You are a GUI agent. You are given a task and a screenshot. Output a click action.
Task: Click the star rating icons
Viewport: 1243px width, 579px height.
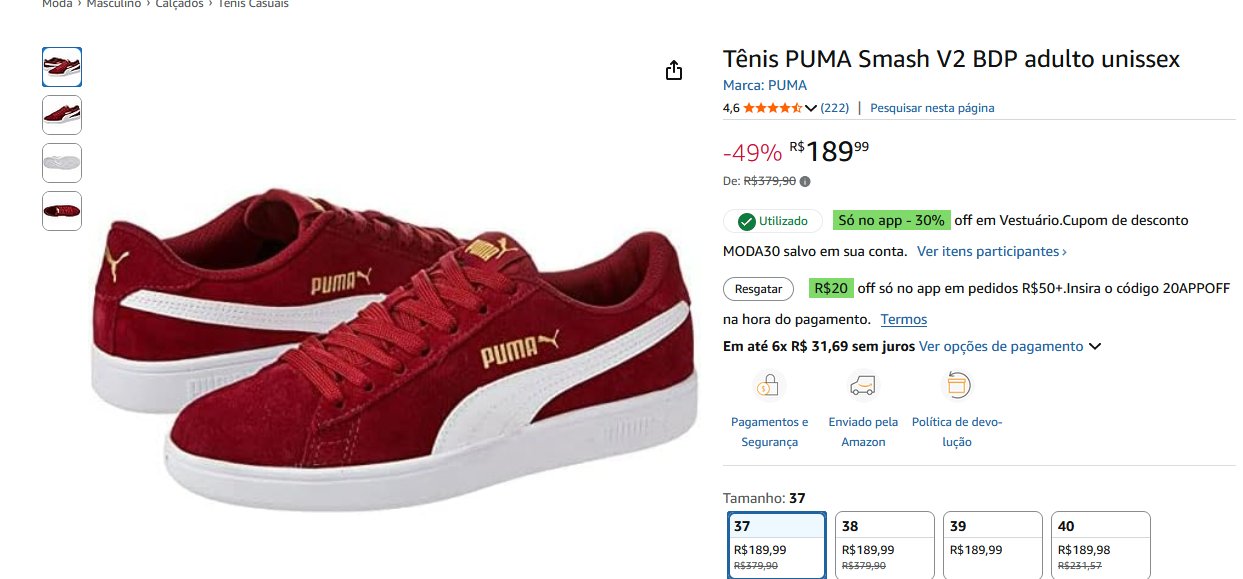772,108
